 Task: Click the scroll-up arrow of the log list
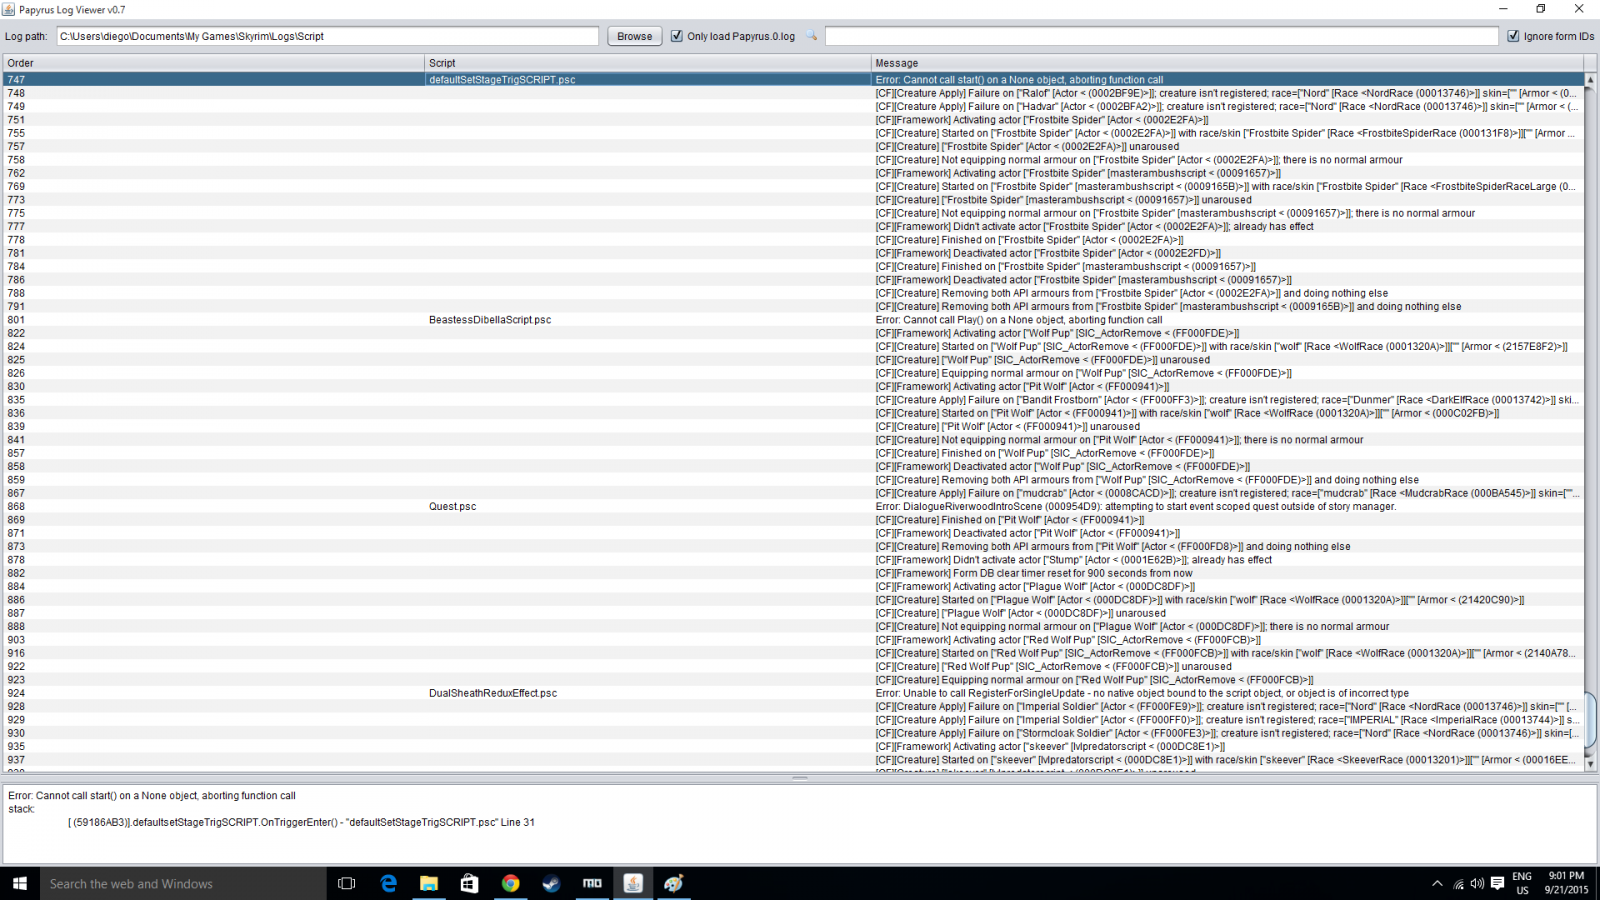tap(1590, 79)
